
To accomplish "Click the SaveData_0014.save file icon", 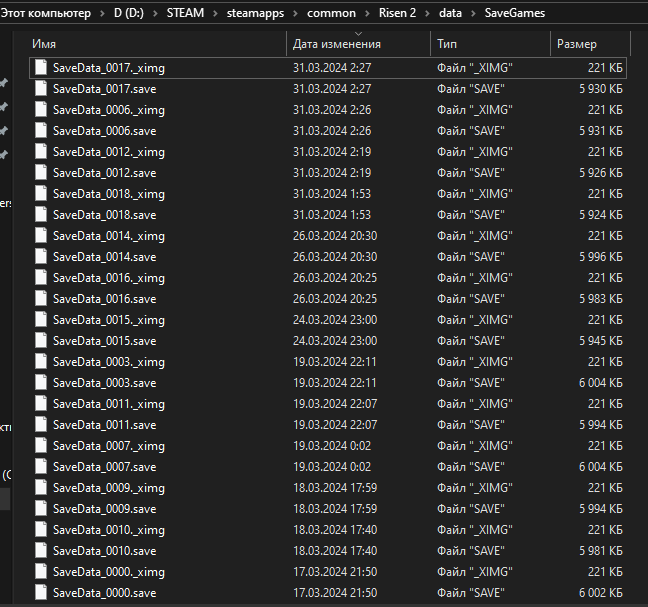I will click(x=41, y=257).
